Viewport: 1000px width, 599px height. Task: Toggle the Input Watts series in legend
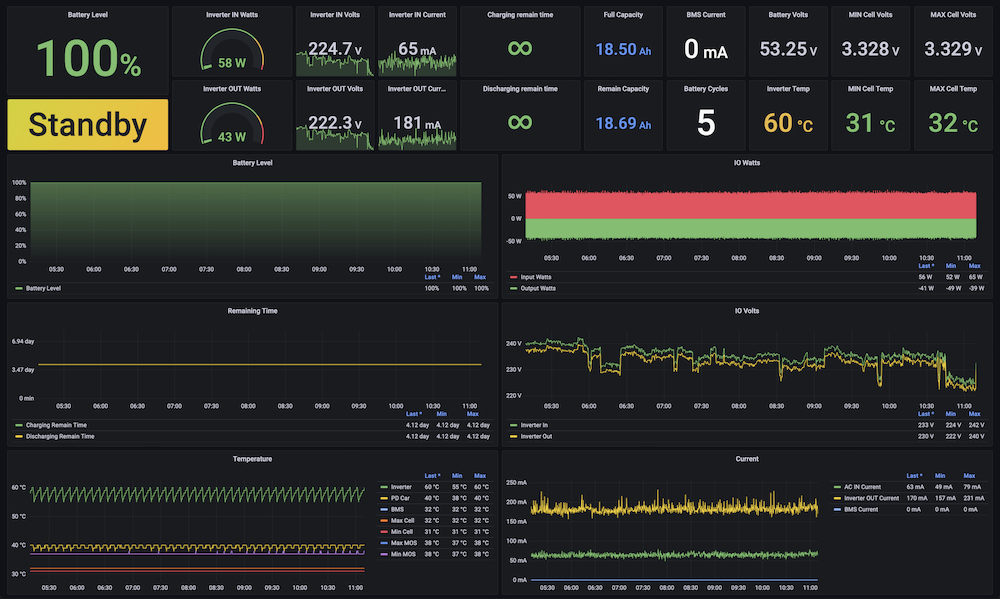(536, 277)
